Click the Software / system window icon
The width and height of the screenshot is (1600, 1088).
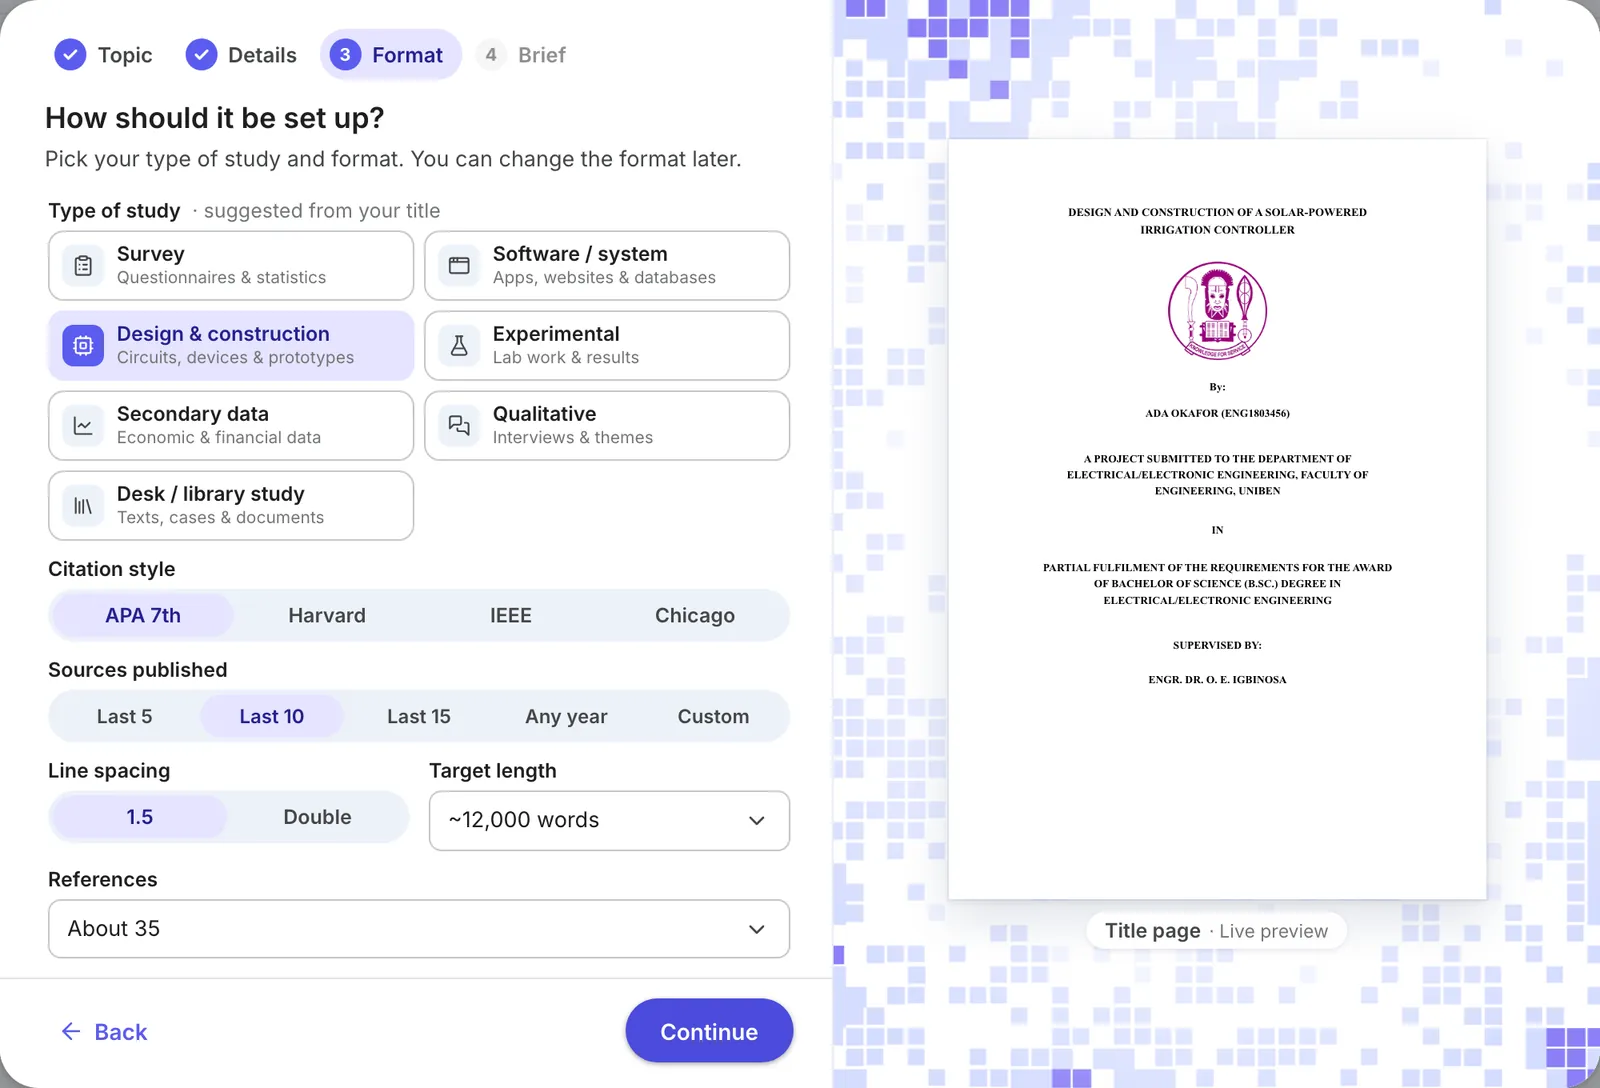point(459,266)
